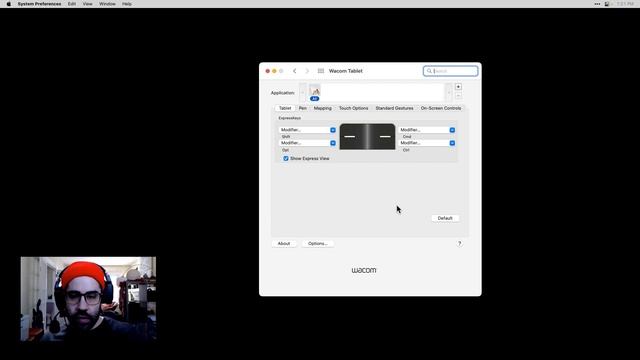The height and width of the screenshot is (360, 640).
Task: Click the About button
Action: point(284,244)
